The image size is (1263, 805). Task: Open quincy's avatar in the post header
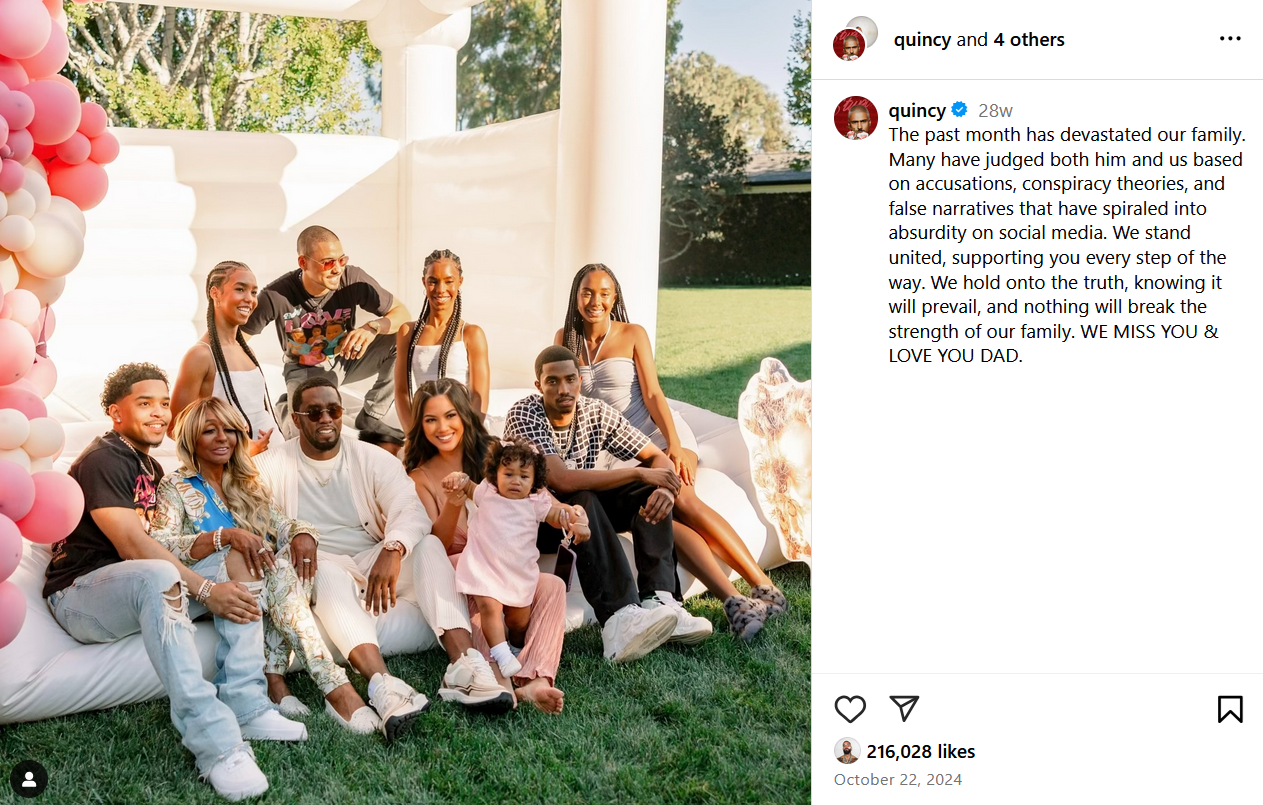(x=848, y=45)
